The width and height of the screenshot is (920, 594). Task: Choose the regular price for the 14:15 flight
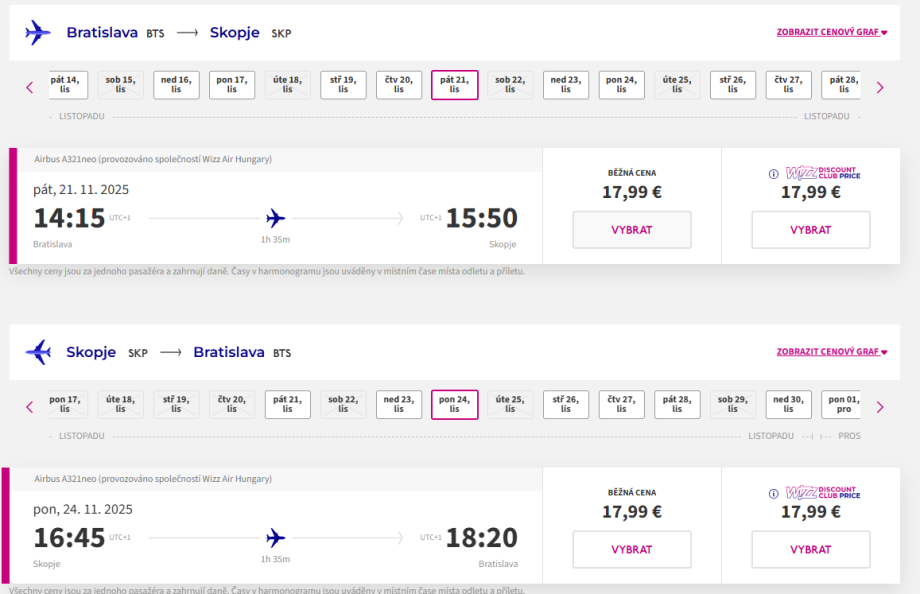pos(631,230)
